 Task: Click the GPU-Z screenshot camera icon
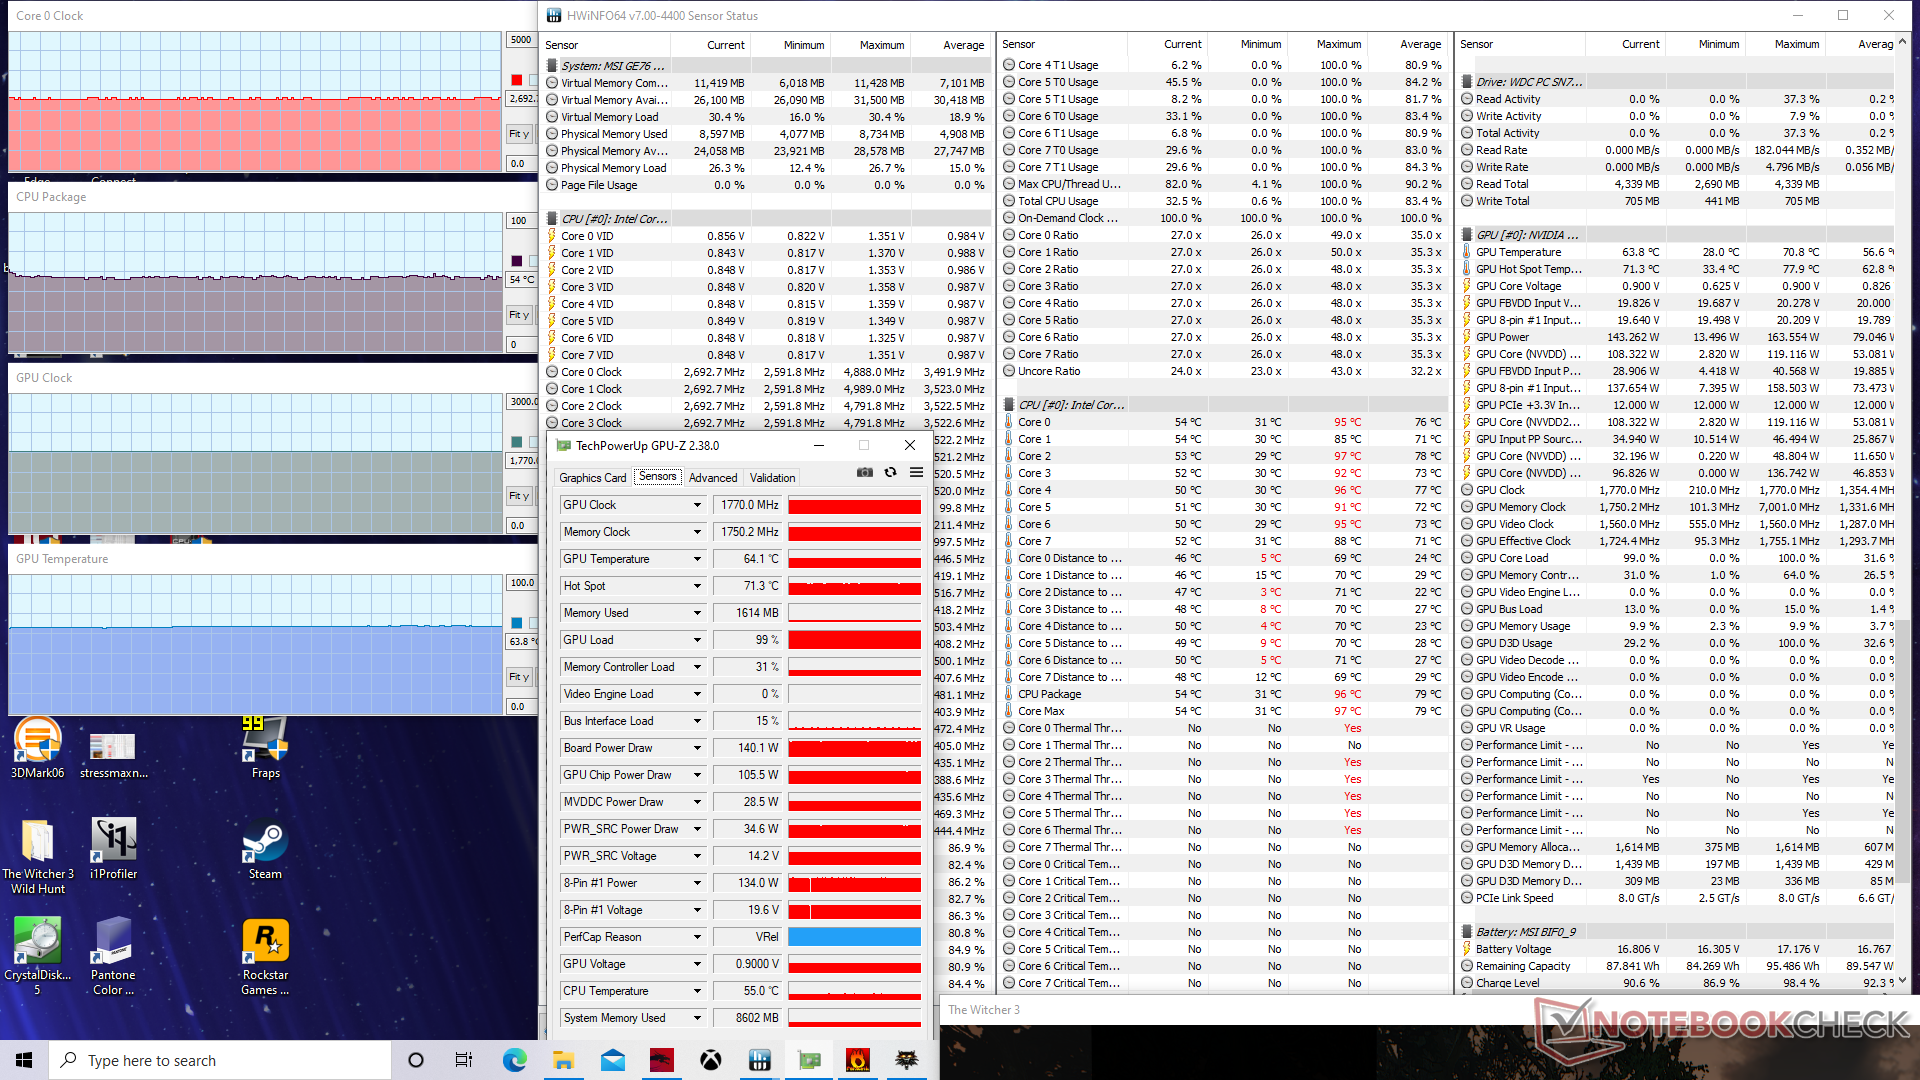click(x=865, y=472)
